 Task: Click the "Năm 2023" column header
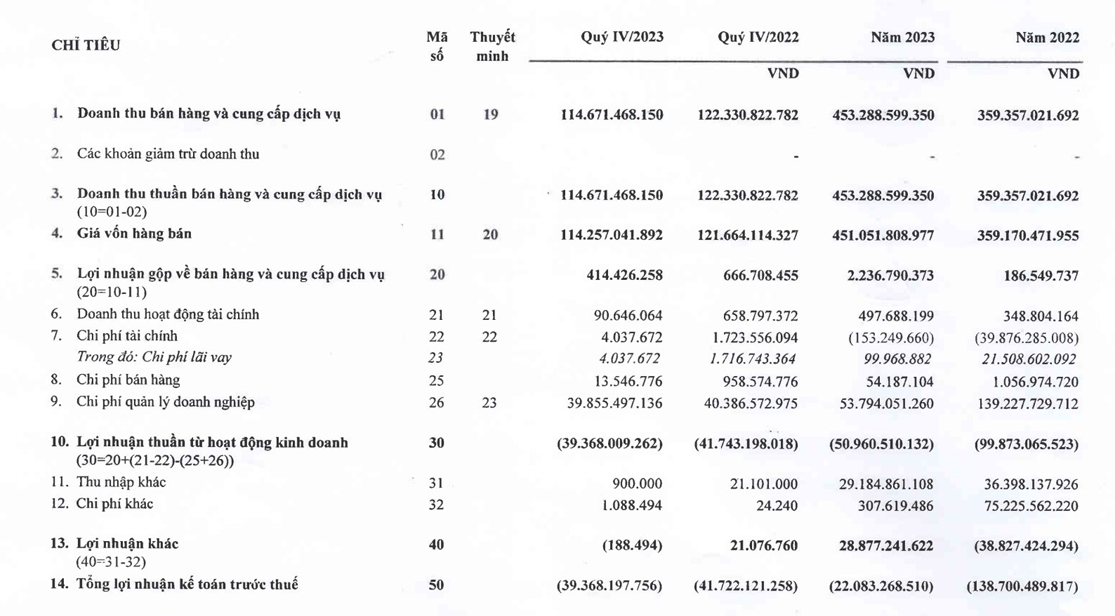pos(902,37)
